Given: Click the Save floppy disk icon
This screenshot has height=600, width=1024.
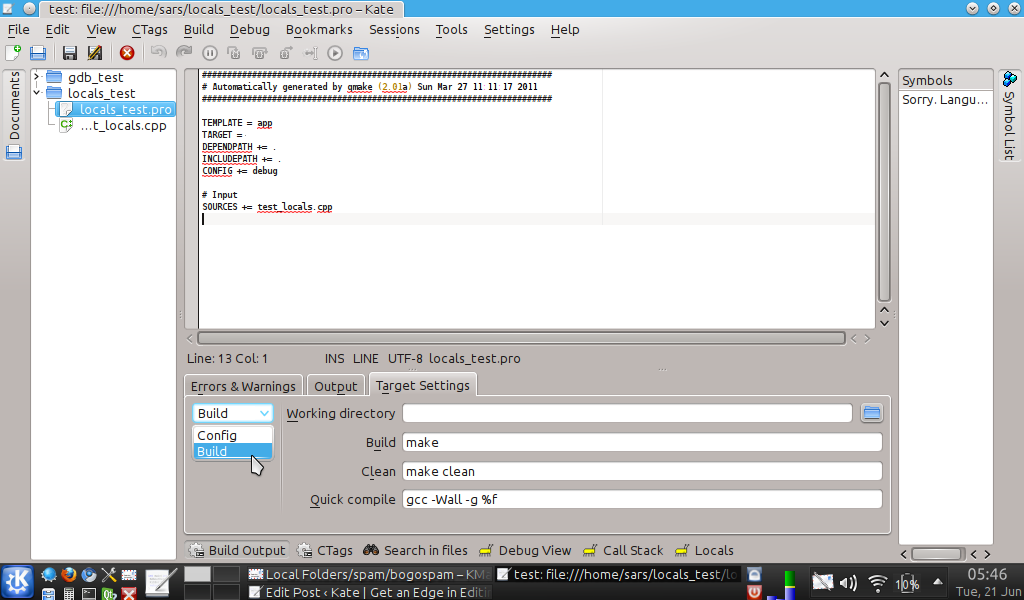Looking at the screenshot, I should click(70, 53).
